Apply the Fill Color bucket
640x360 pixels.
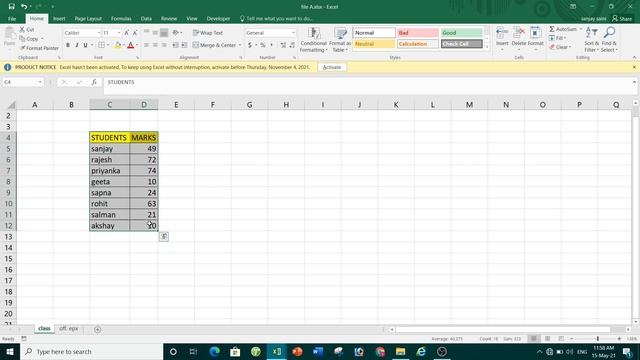pyautogui.click(x=118, y=45)
